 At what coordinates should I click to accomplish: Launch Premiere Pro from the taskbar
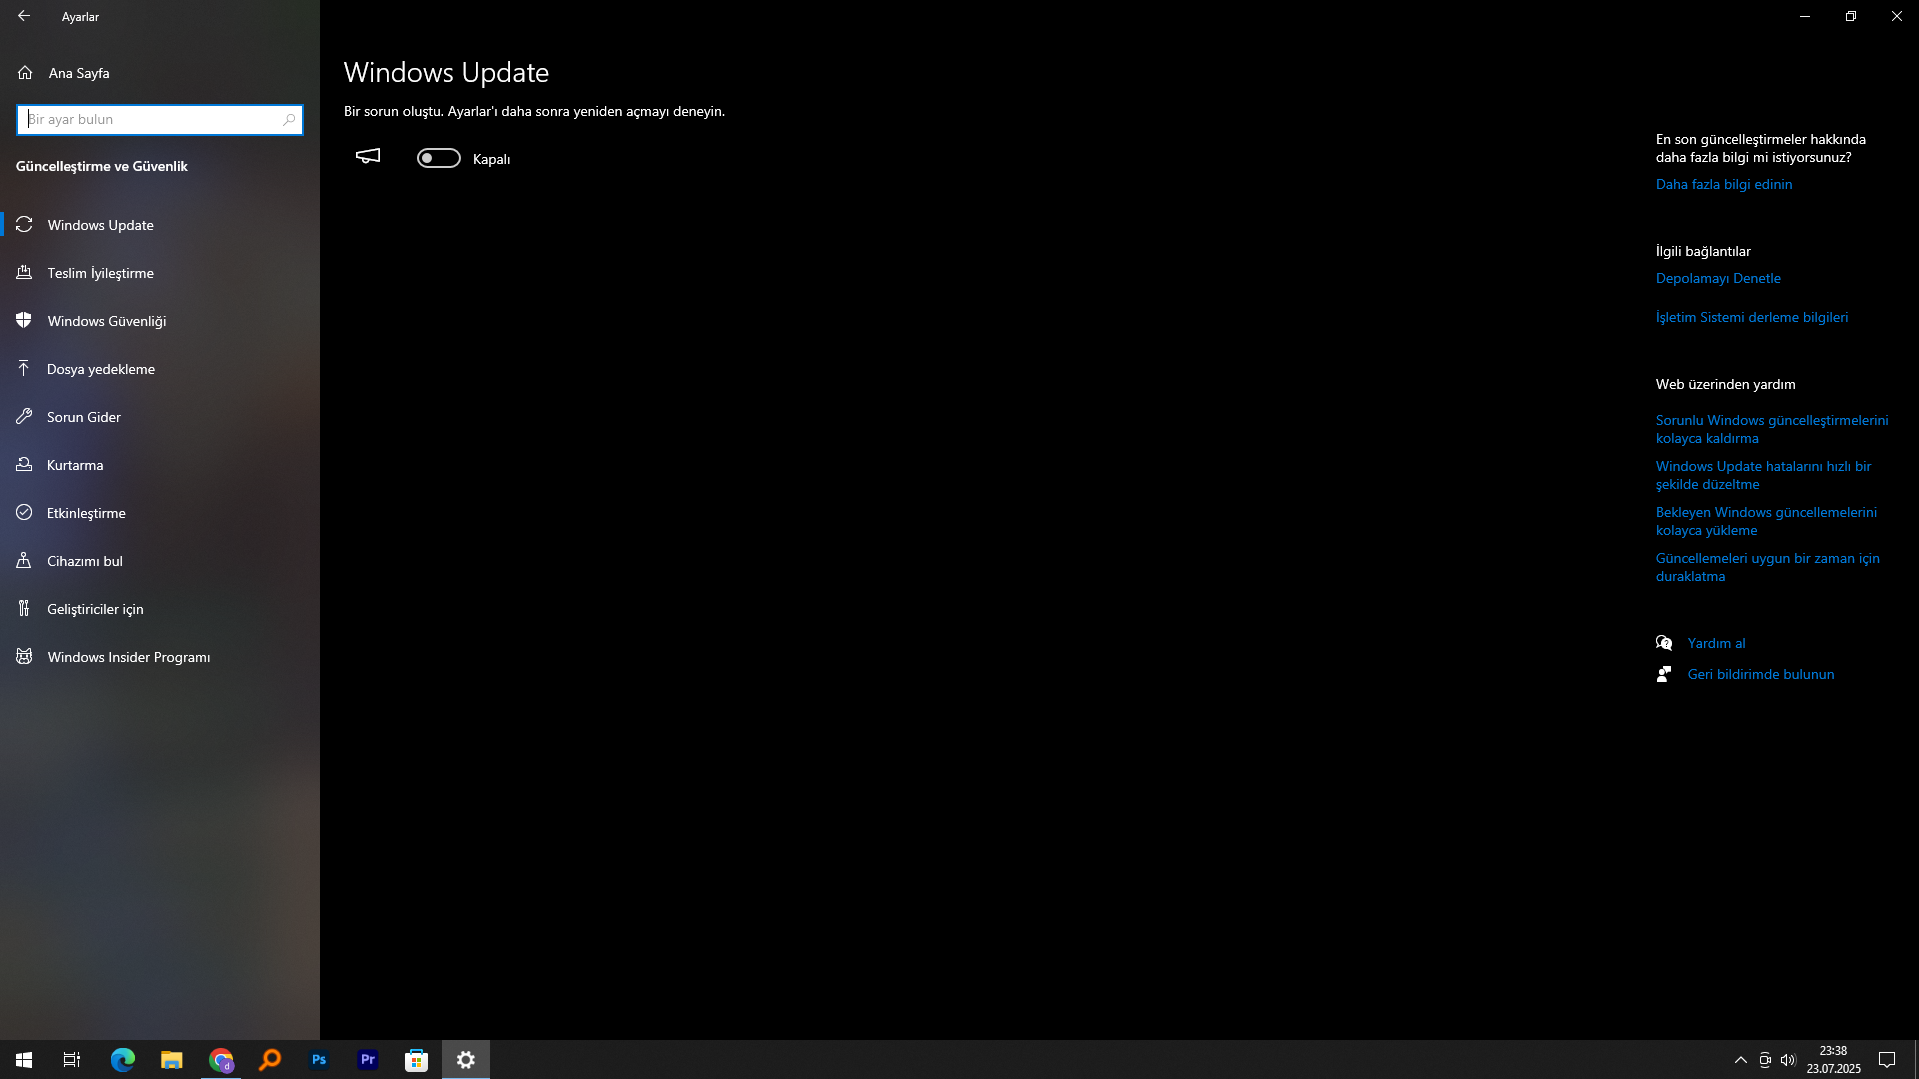tap(368, 1060)
